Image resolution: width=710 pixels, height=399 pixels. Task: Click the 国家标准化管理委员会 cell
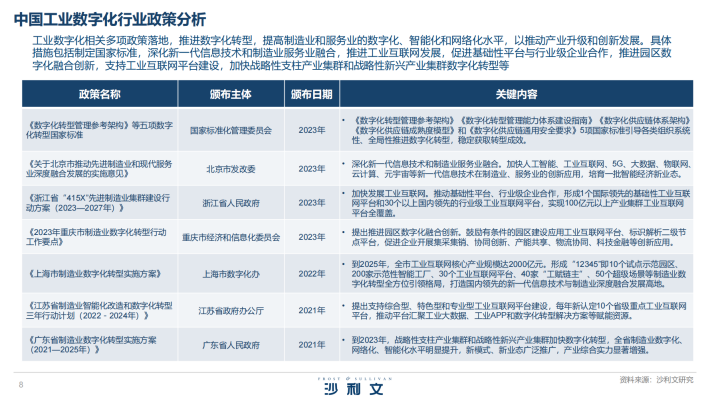(230, 130)
